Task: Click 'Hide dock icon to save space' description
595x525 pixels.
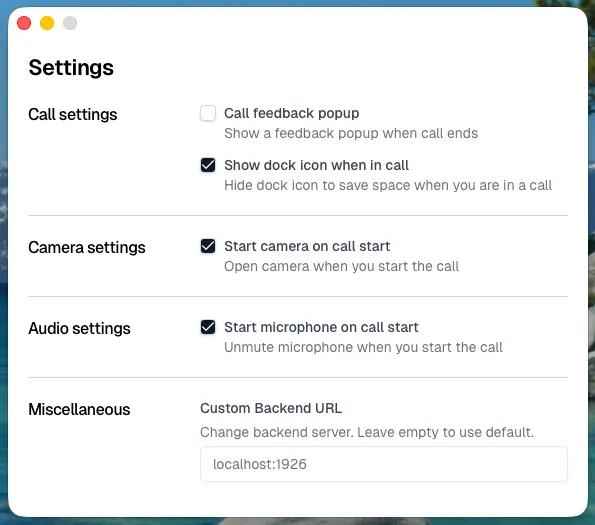Action: [x=388, y=185]
